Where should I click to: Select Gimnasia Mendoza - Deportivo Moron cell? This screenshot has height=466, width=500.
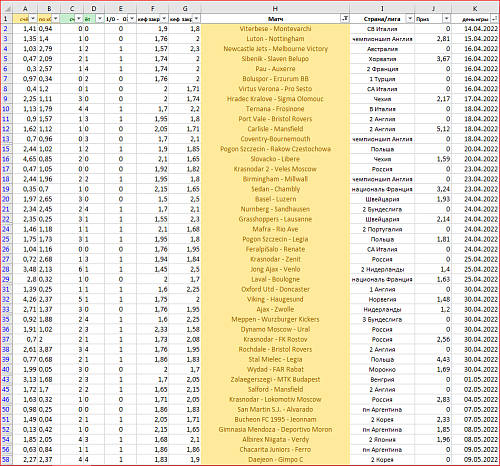[275, 430]
